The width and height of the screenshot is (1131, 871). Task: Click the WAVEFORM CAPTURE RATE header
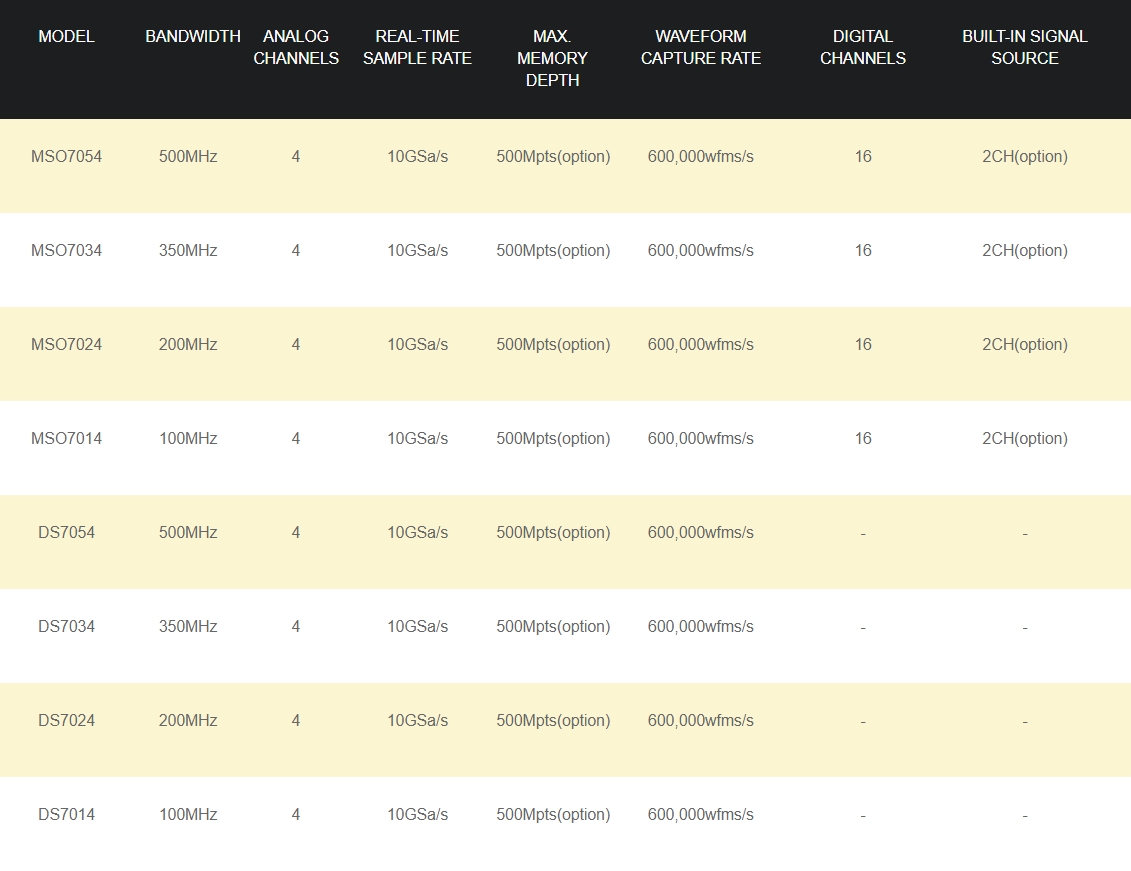click(700, 47)
